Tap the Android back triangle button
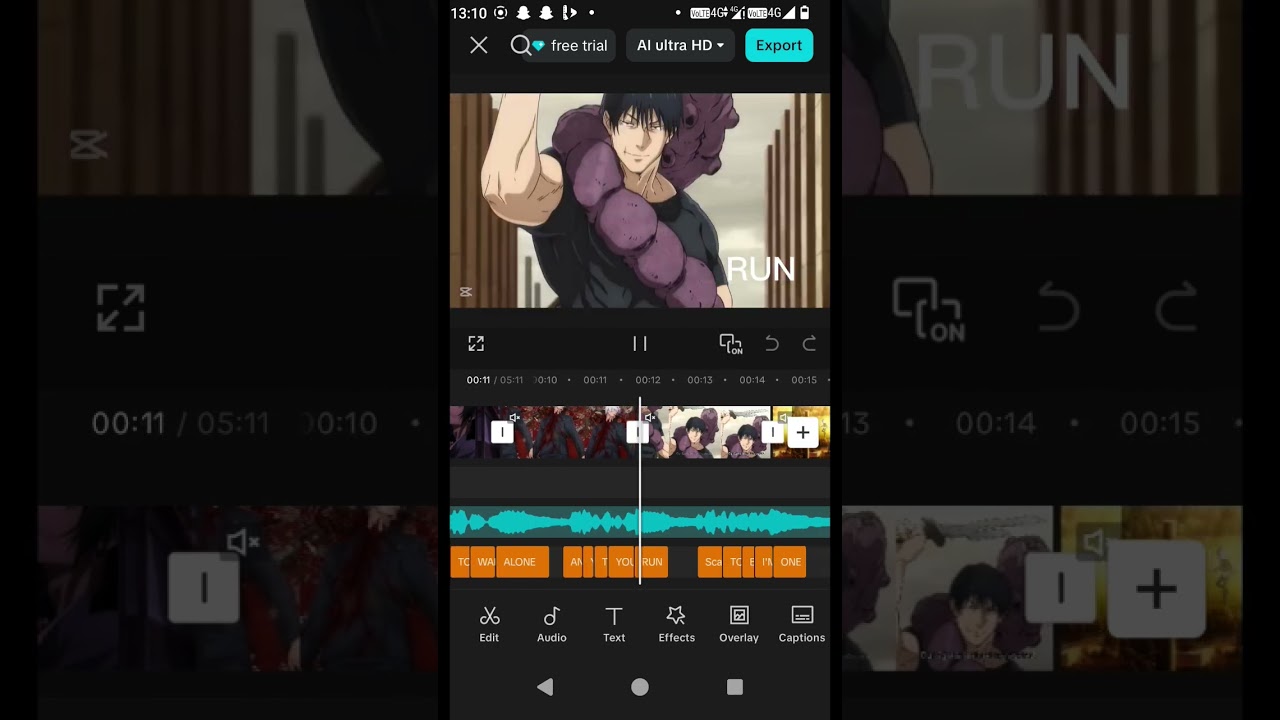The image size is (1280, 720). (545, 687)
